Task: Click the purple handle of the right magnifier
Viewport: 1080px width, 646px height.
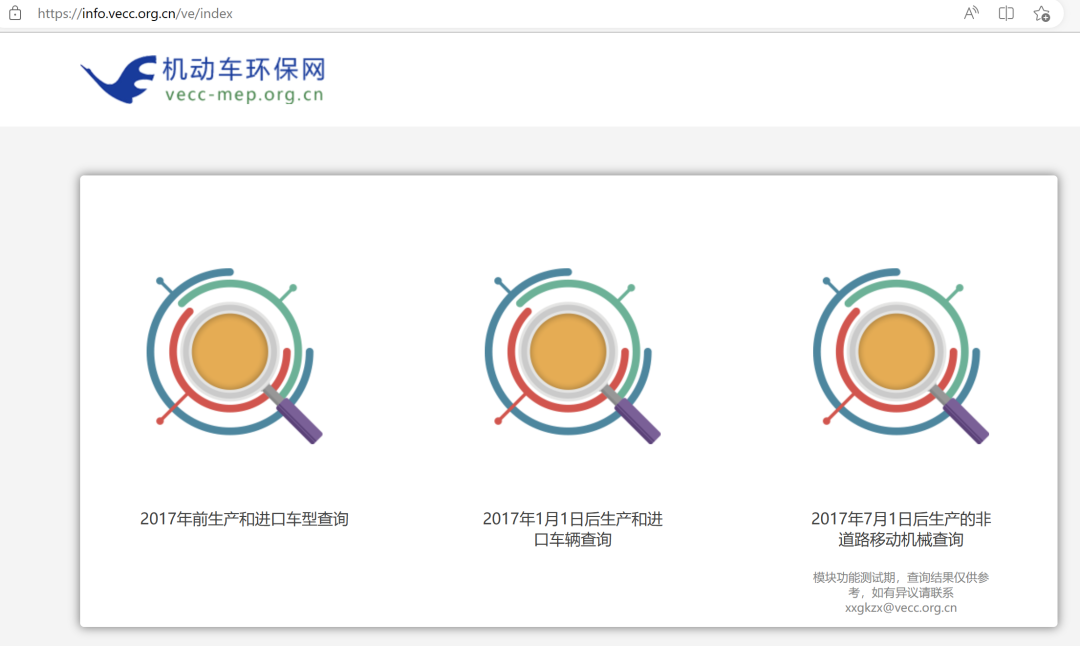Action: (965, 420)
